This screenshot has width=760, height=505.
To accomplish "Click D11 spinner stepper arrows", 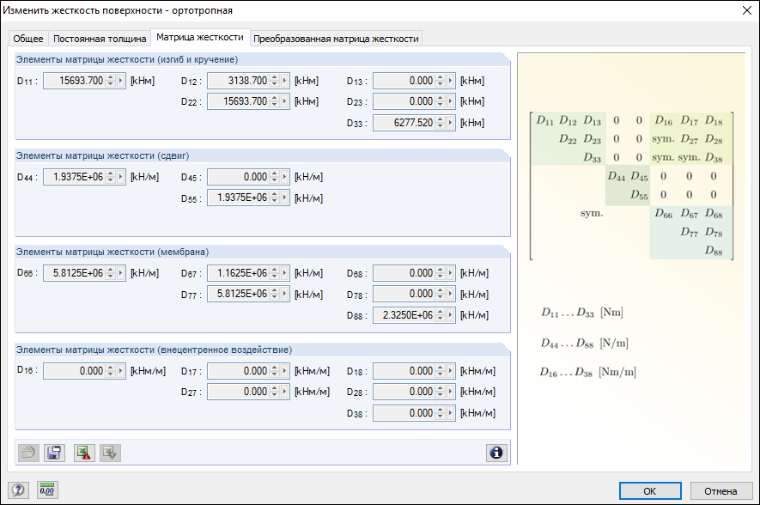I will pyautogui.click(x=111, y=80).
